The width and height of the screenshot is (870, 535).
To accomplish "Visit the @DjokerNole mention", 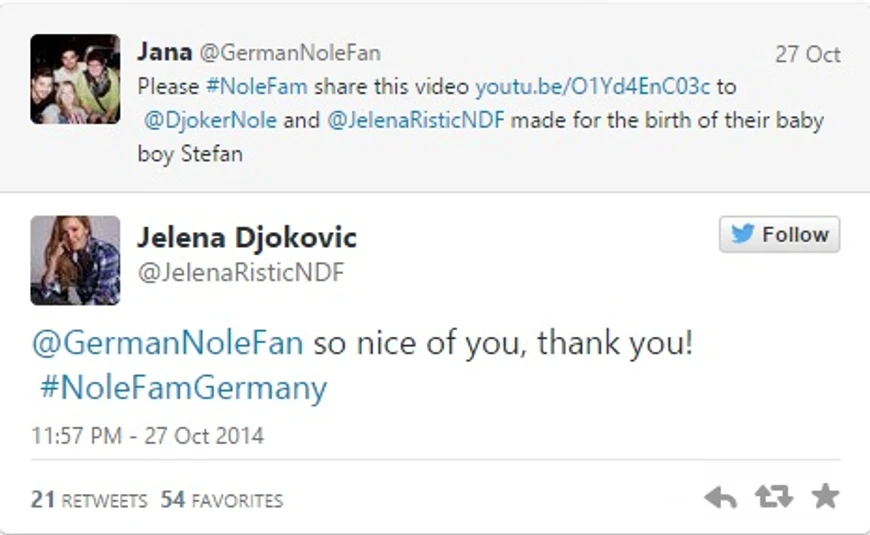I will 210,120.
